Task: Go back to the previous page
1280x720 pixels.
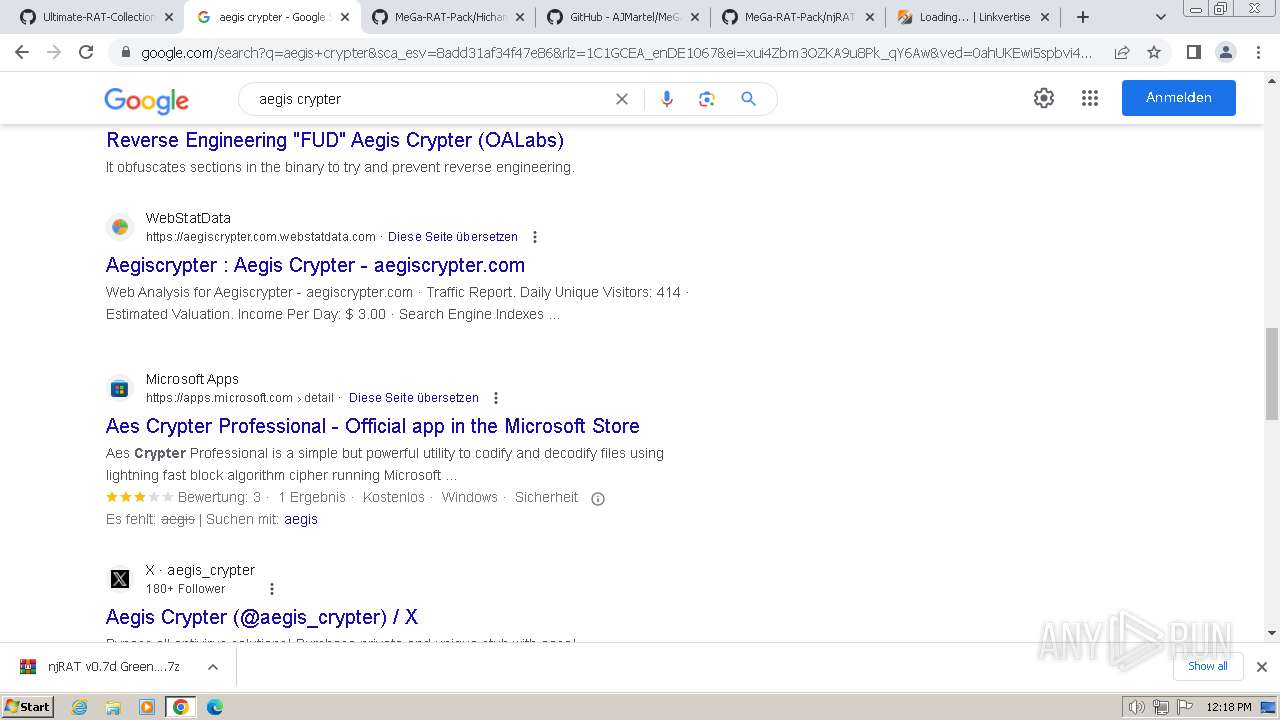Action: click(22, 52)
